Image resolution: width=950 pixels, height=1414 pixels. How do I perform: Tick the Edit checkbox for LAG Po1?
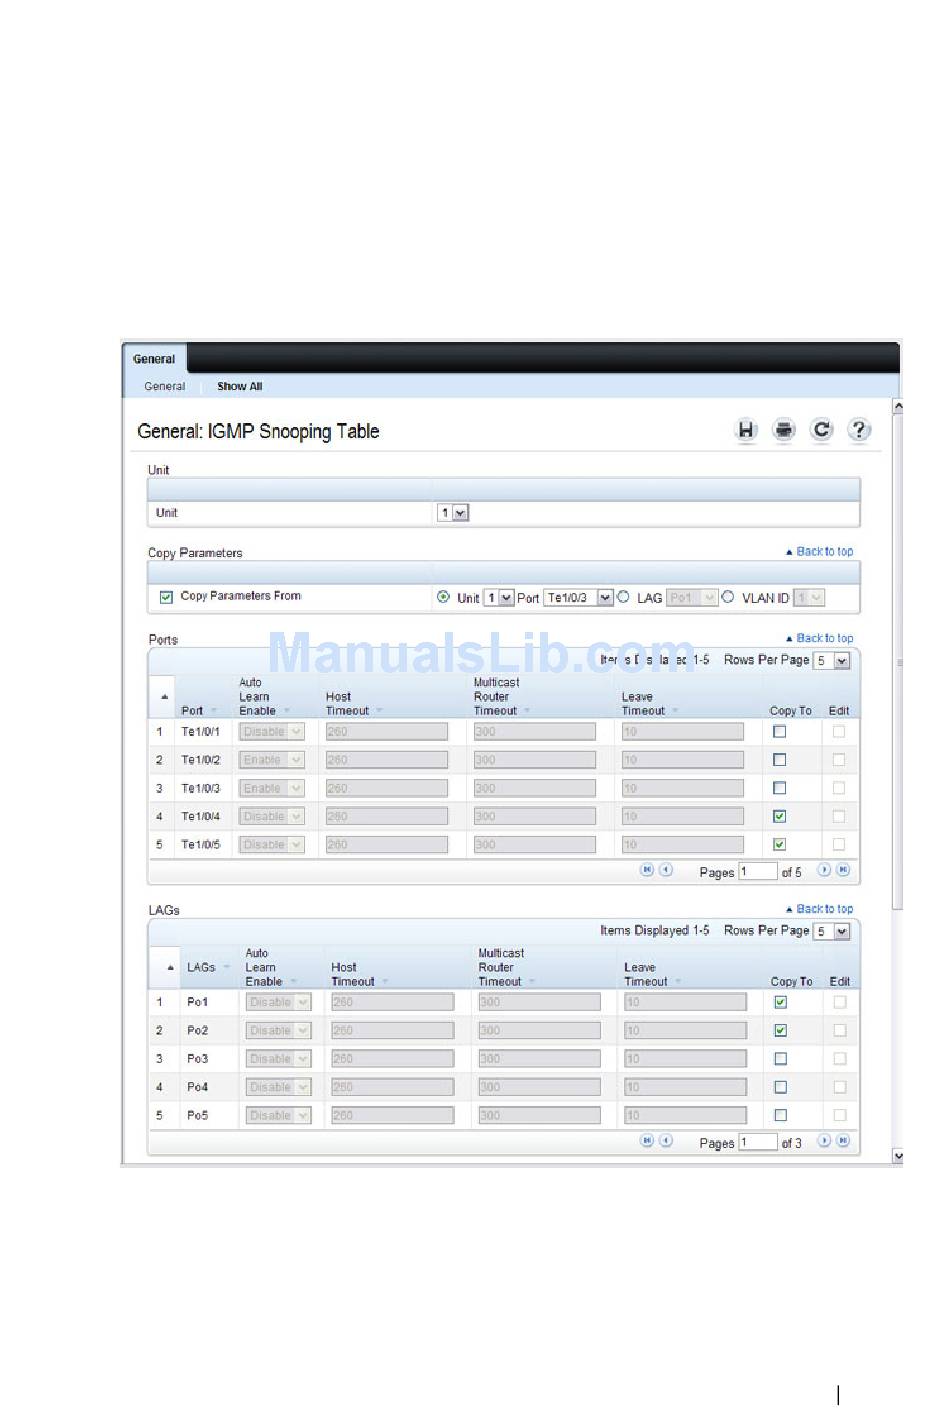click(x=840, y=1002)
